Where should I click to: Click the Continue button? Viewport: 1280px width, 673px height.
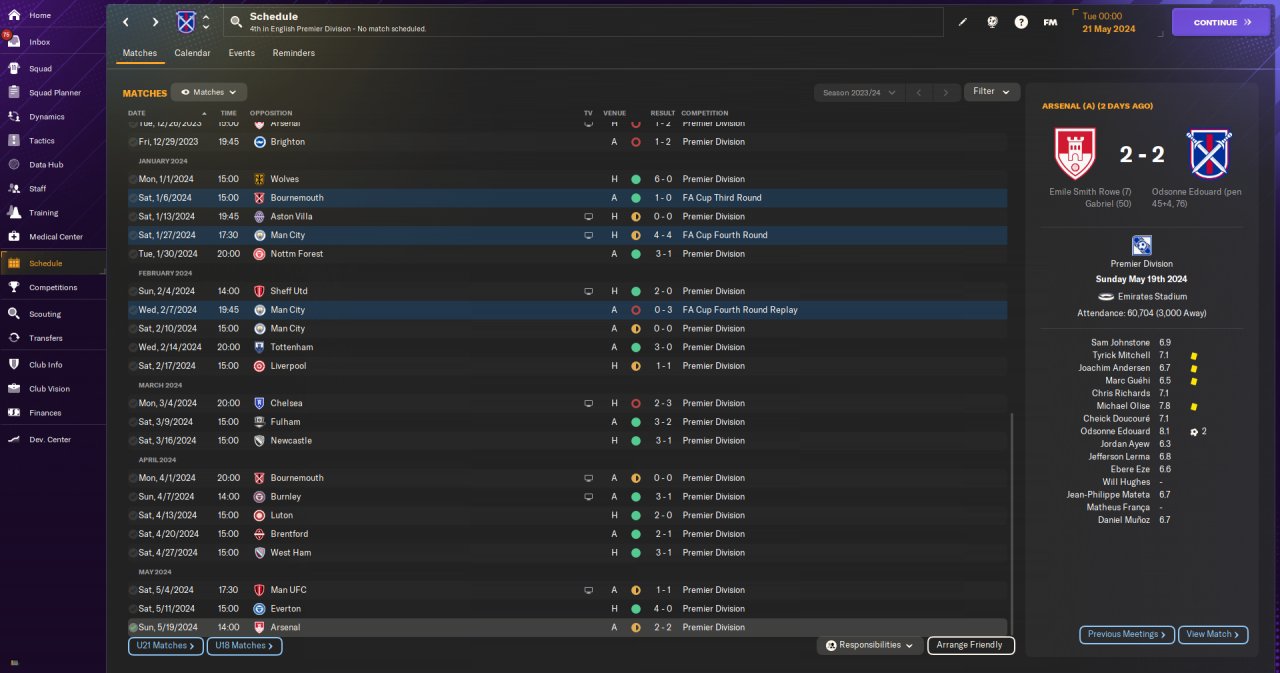[1221, 22]
